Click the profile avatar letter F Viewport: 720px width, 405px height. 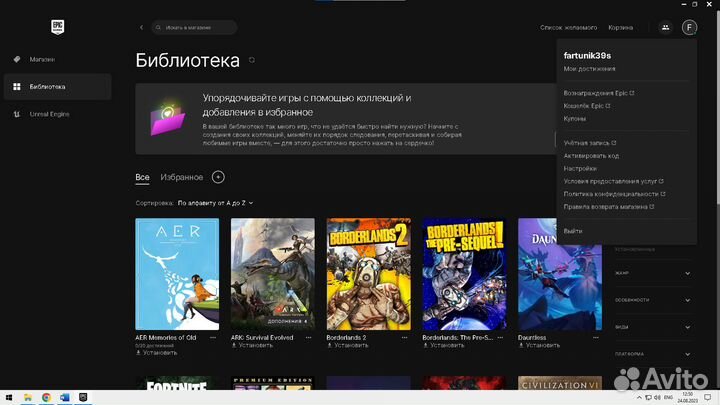coord(689,27)
